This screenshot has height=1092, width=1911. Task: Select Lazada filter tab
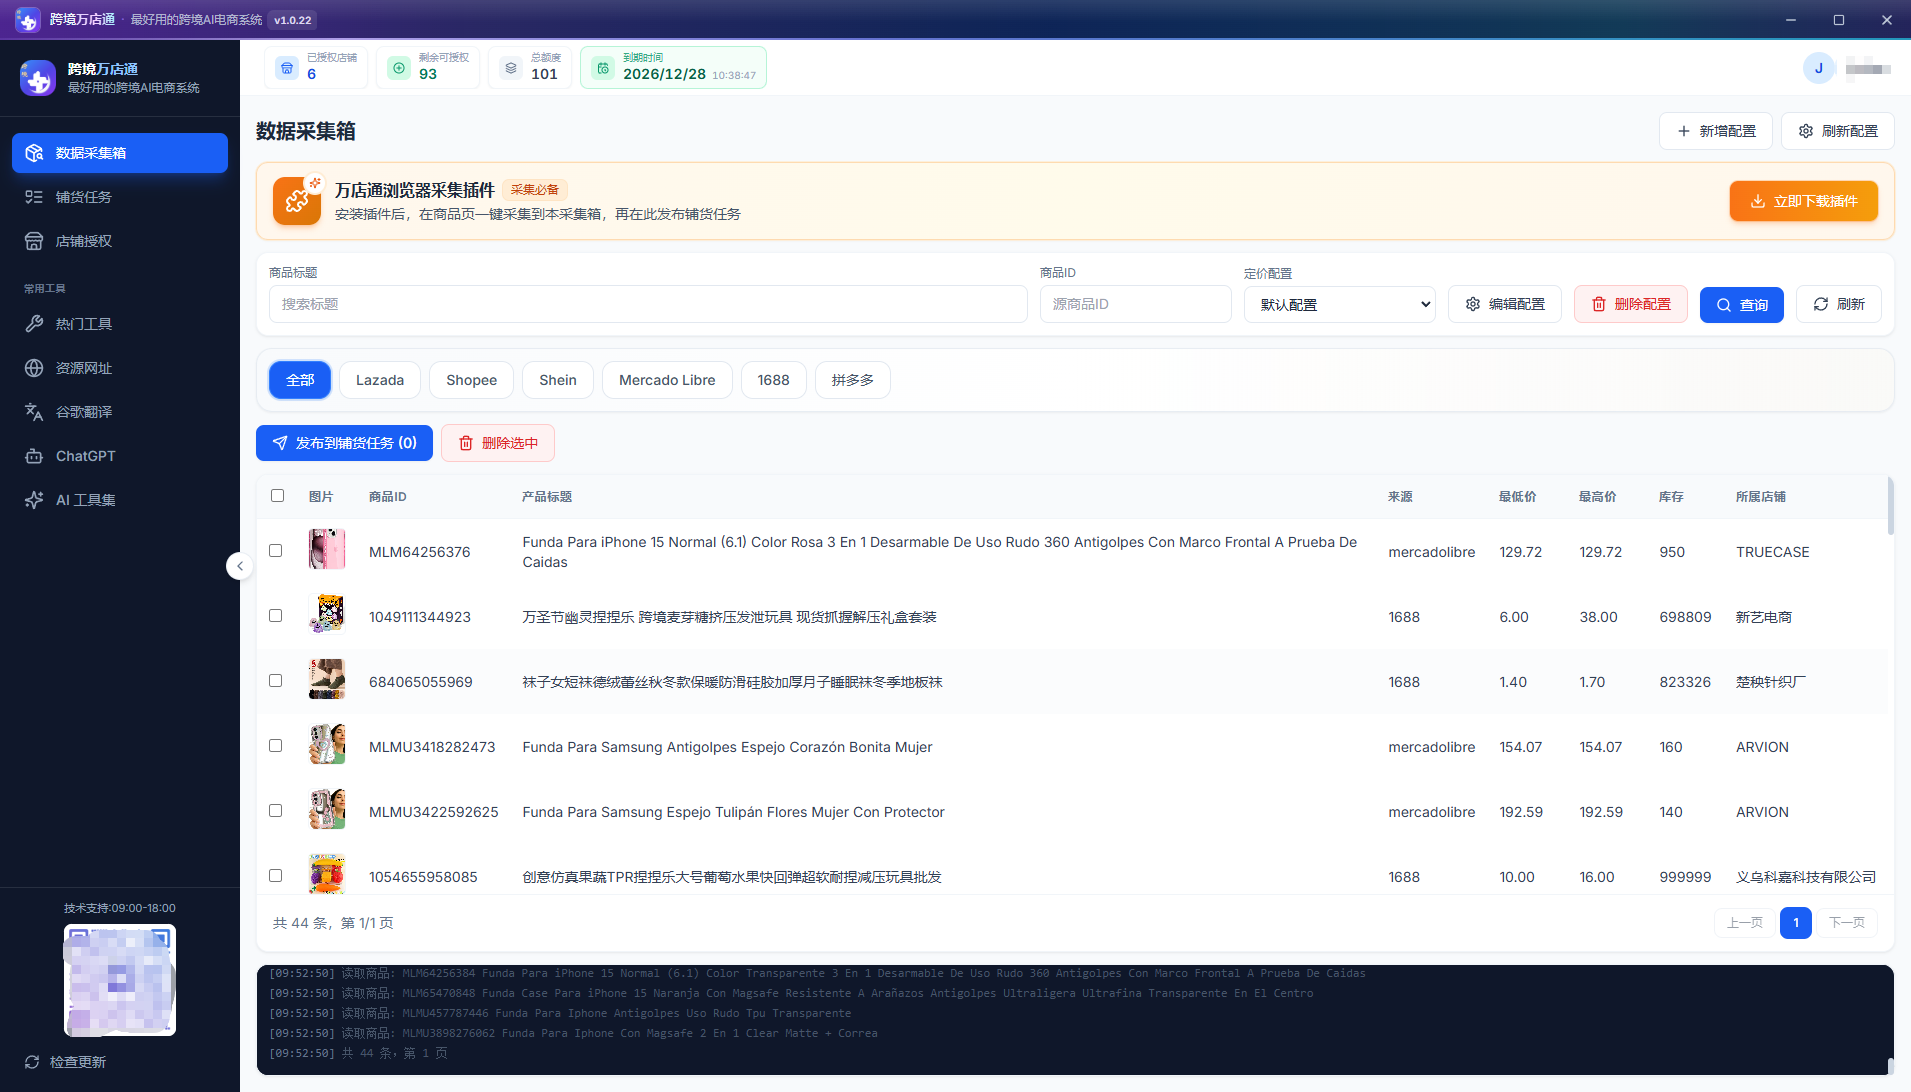click(x=380, y=380)
